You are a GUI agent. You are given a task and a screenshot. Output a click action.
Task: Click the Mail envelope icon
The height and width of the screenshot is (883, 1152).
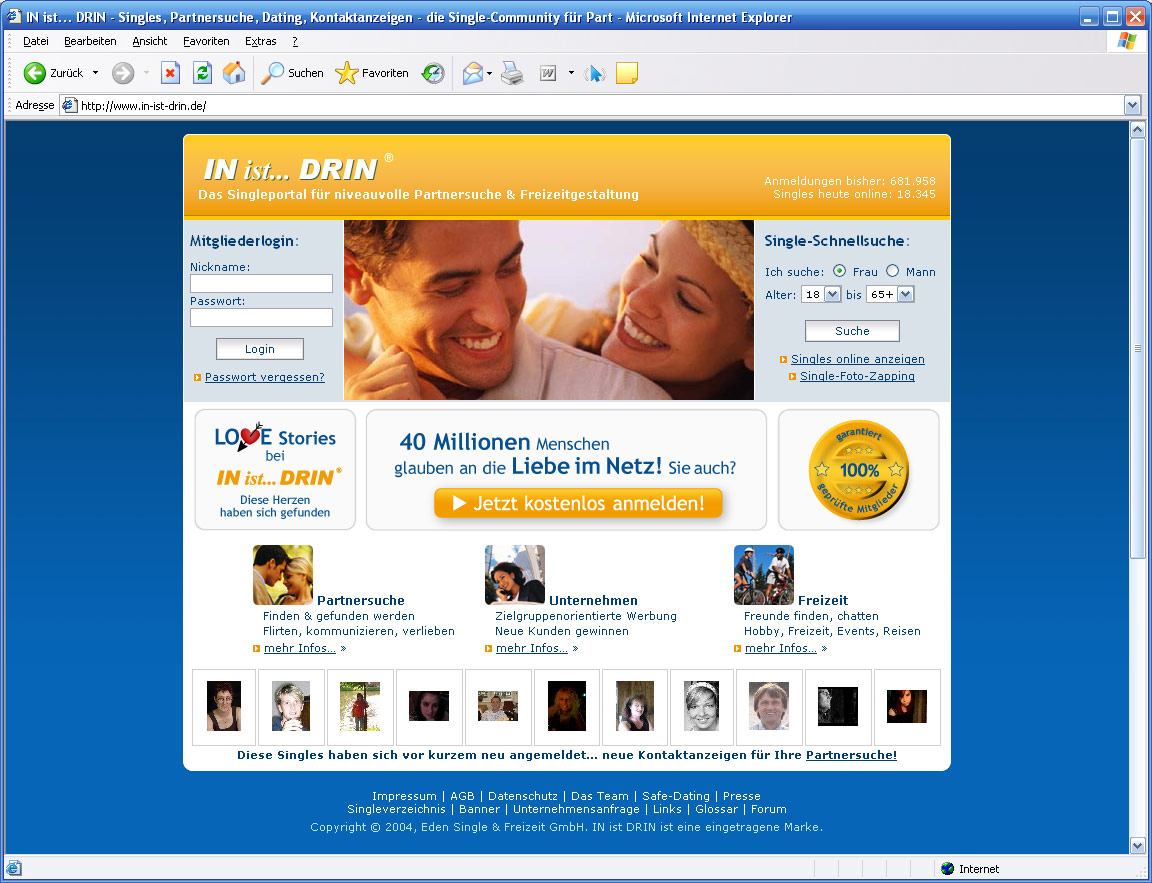click(x=472, y=73)
